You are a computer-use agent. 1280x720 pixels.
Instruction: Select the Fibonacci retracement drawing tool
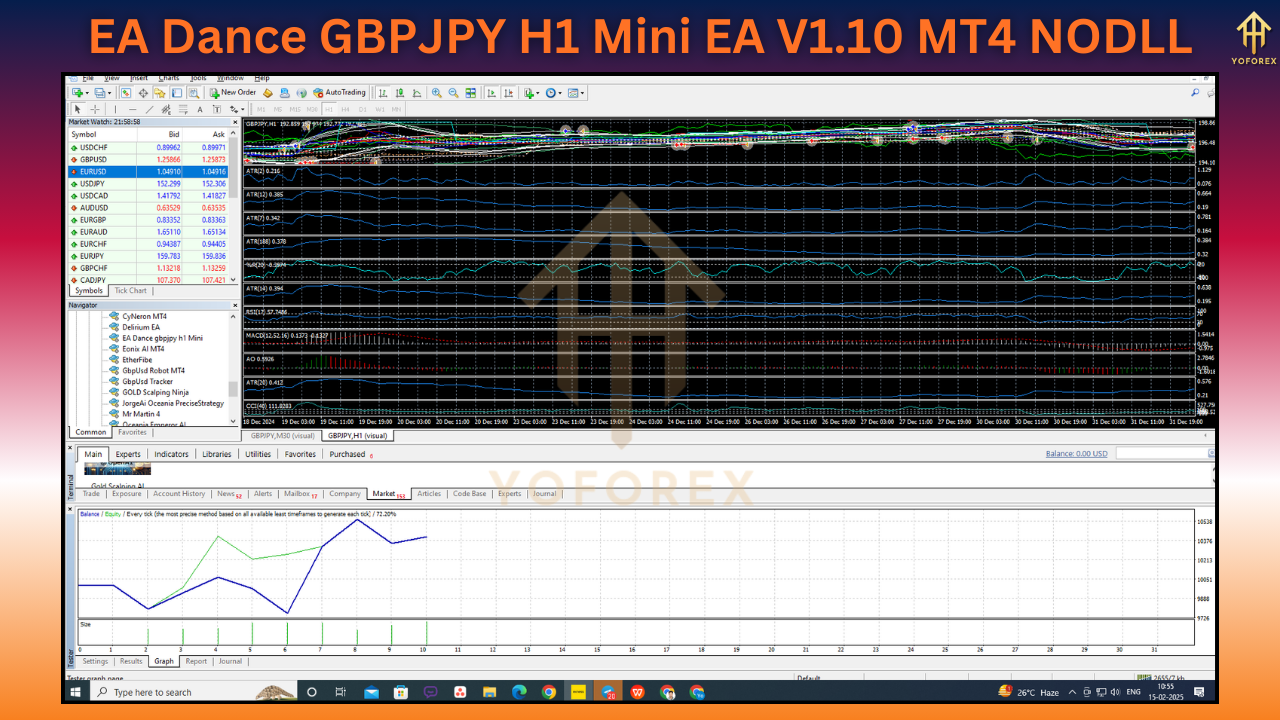[182, 110]
